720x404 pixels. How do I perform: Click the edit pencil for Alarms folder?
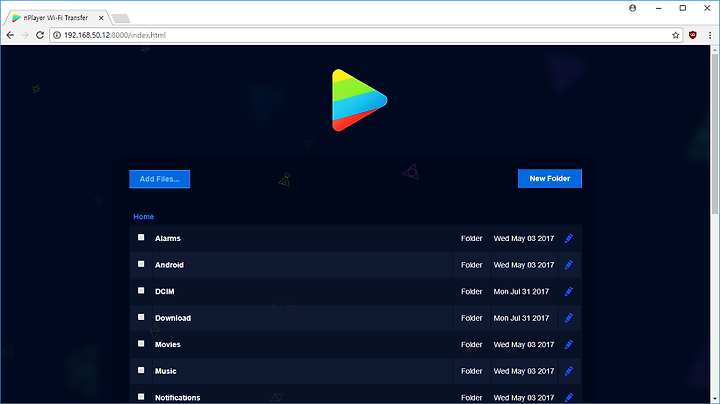(x=569, y=238)
